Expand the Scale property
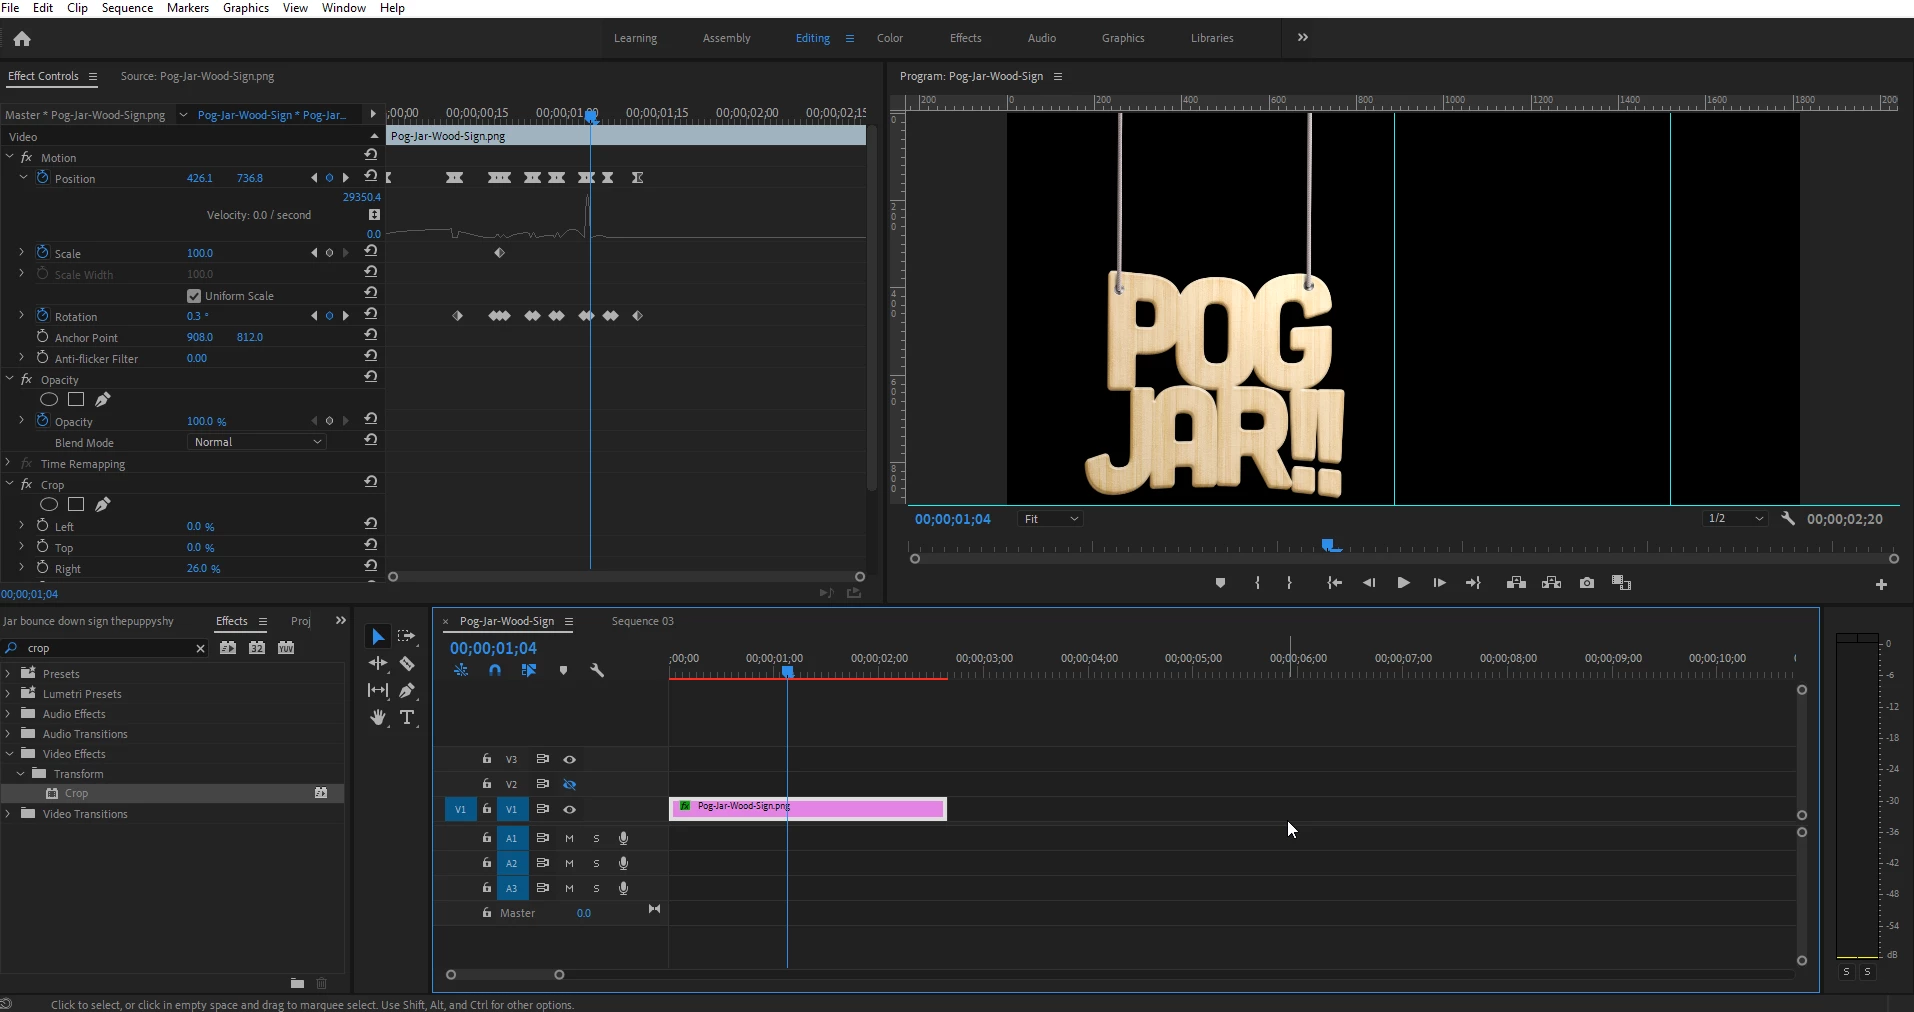 pyautogui.click(x=22, y=253)
